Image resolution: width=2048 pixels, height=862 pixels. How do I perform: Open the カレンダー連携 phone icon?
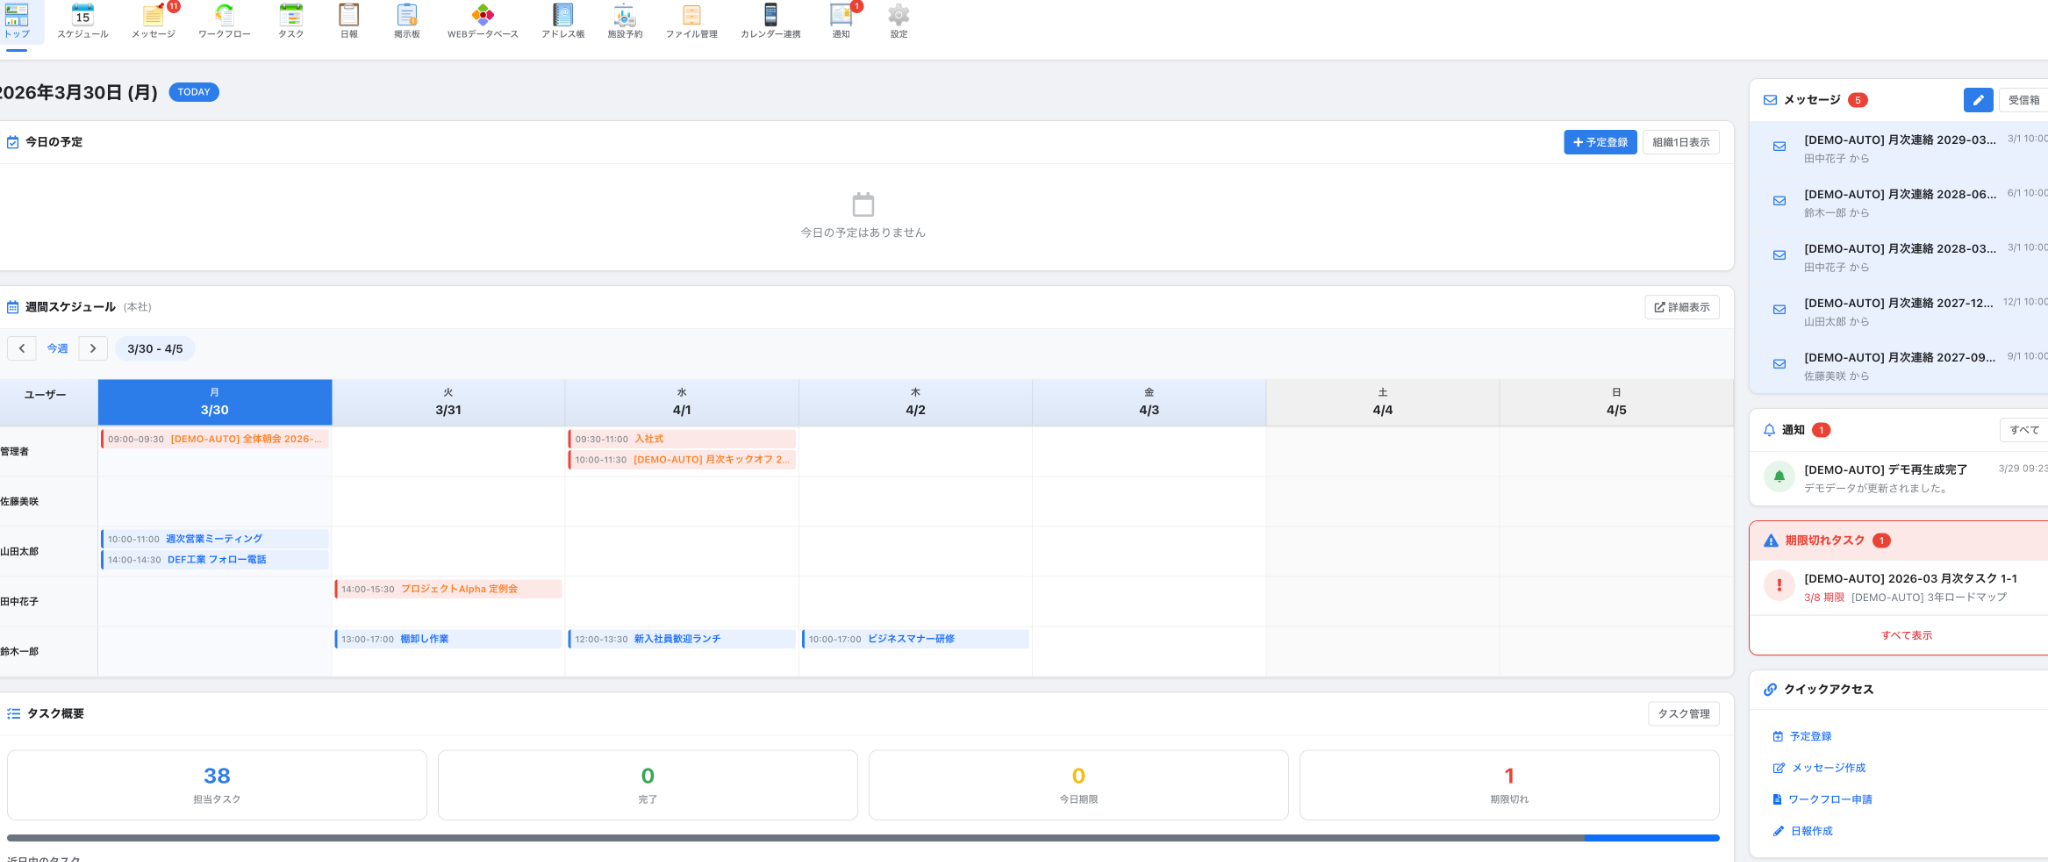coord(770,15)
